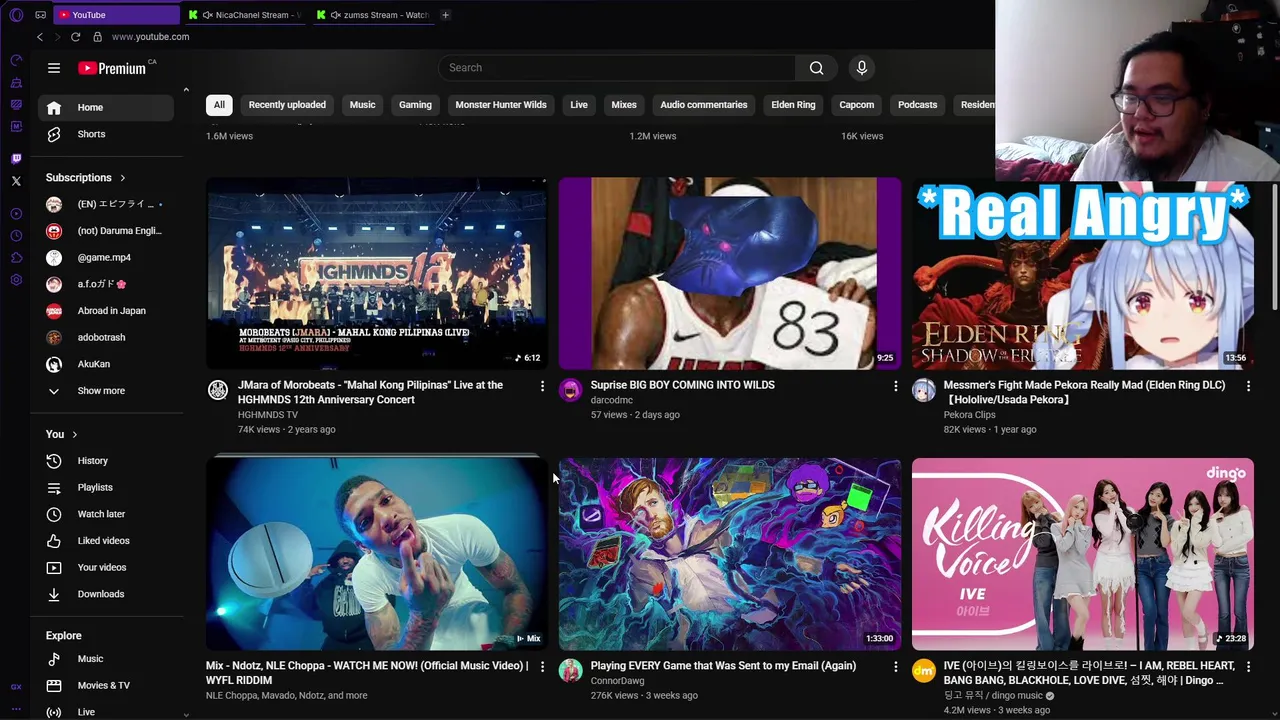1280x720 pixels.
Task: Click the YouTube search input field
Action: pyautogui.click(x=617, y=68)
